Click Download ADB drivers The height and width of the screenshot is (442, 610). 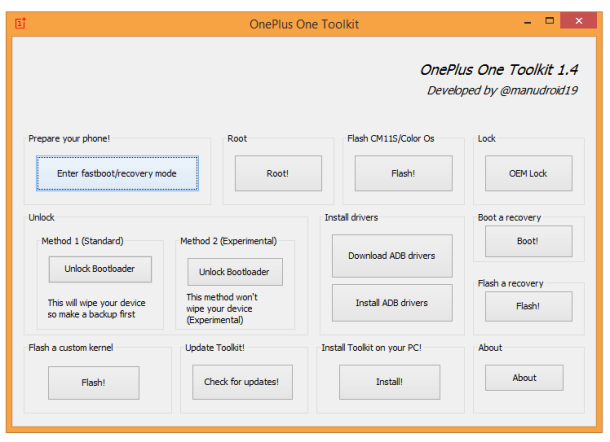[392, 256]
